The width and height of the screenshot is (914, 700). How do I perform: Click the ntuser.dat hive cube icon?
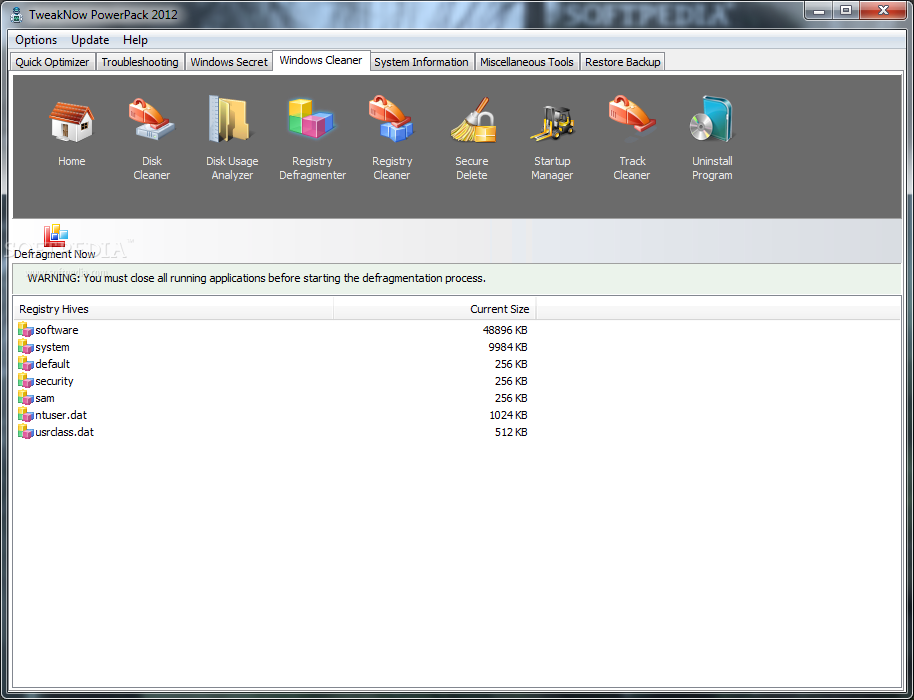[26, 415]
